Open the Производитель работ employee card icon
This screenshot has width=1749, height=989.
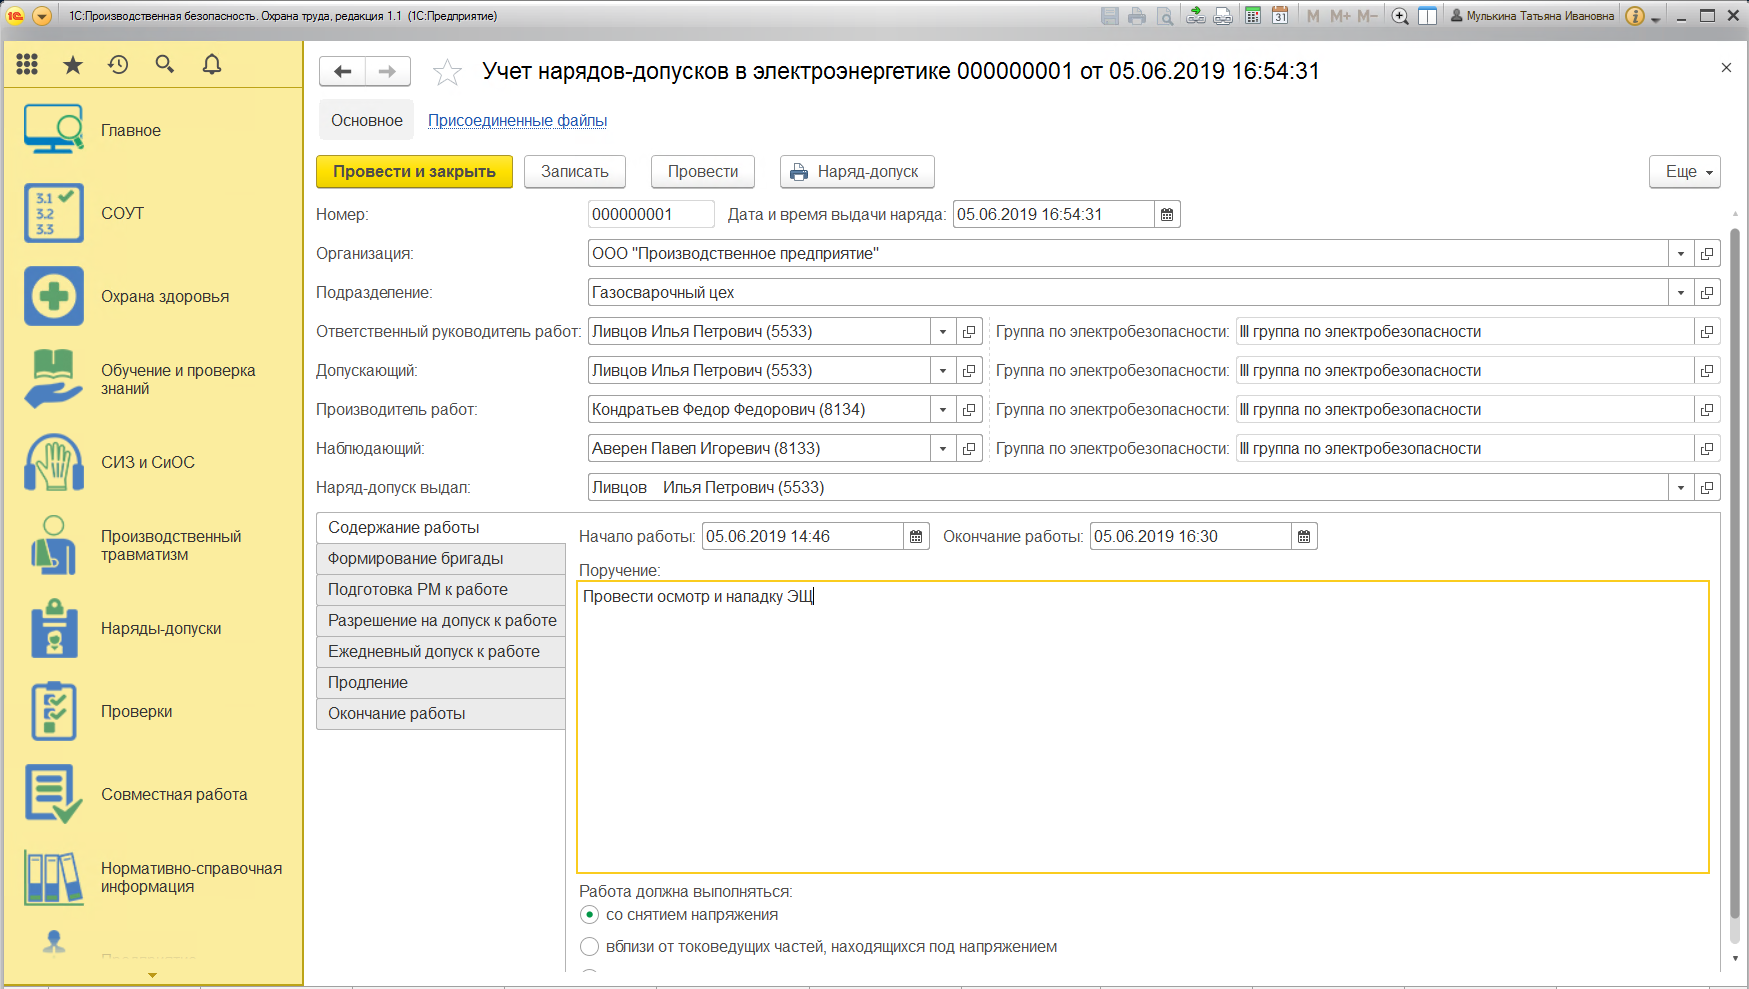pos(969,410)
